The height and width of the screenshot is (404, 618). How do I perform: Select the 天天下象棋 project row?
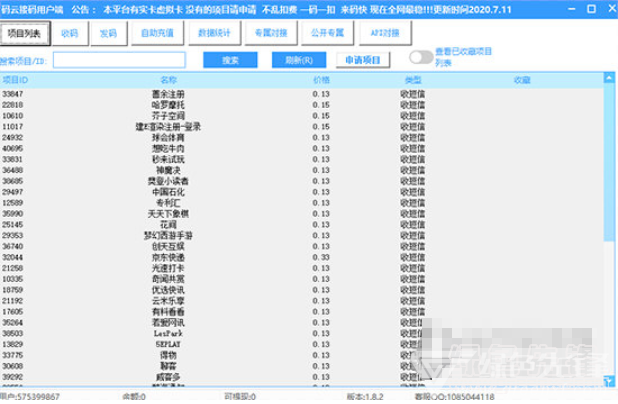[302, 214]
